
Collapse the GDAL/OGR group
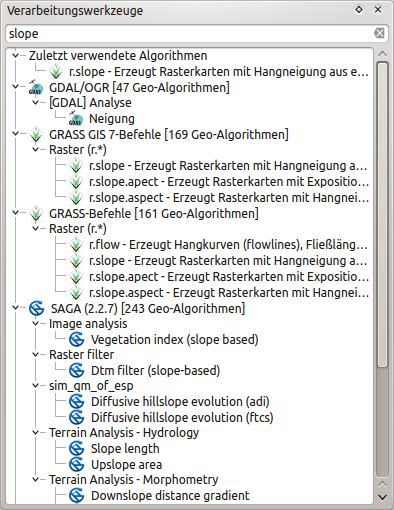pos(15,87)
